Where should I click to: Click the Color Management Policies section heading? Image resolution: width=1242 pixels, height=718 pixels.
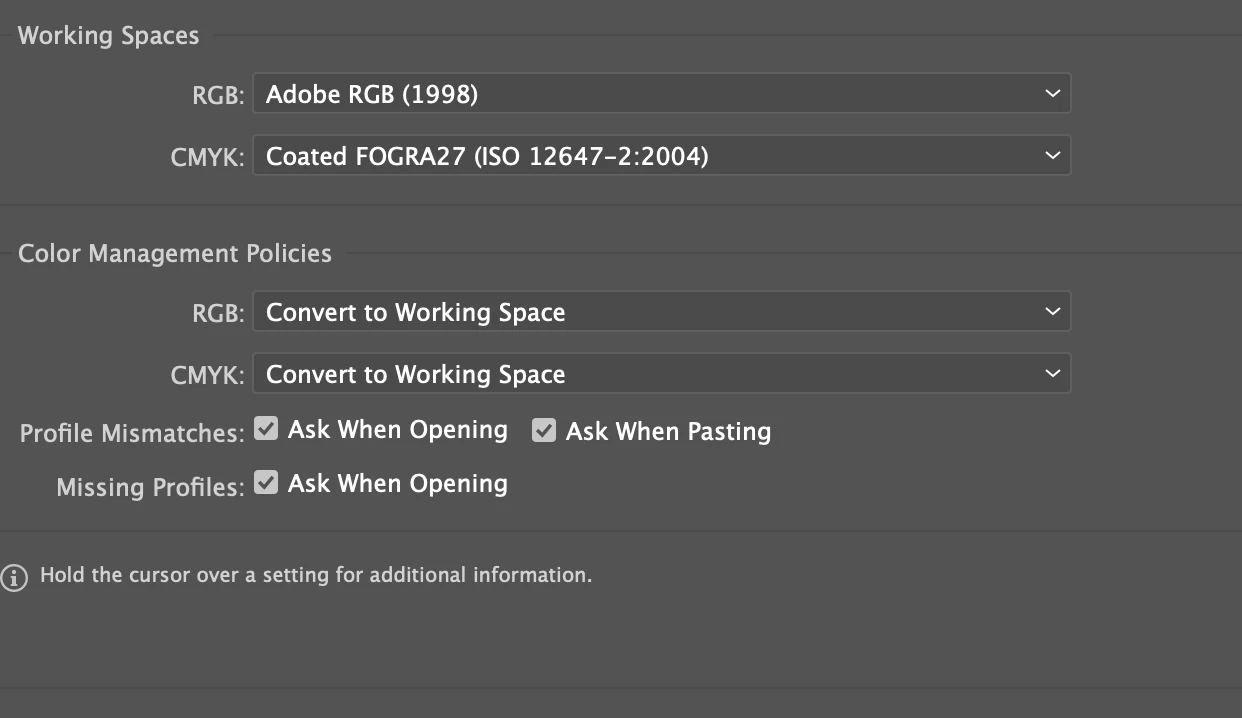(x=175, y=253)
